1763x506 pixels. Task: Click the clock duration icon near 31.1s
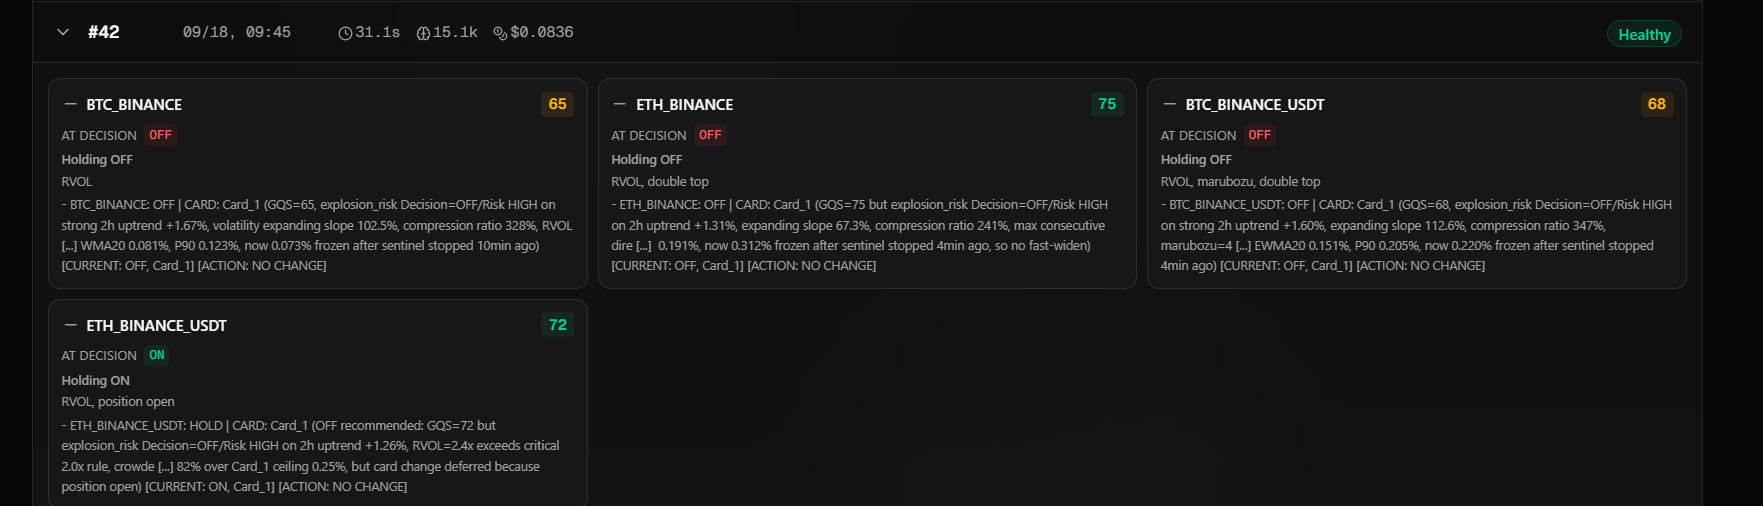coord(345,33)
